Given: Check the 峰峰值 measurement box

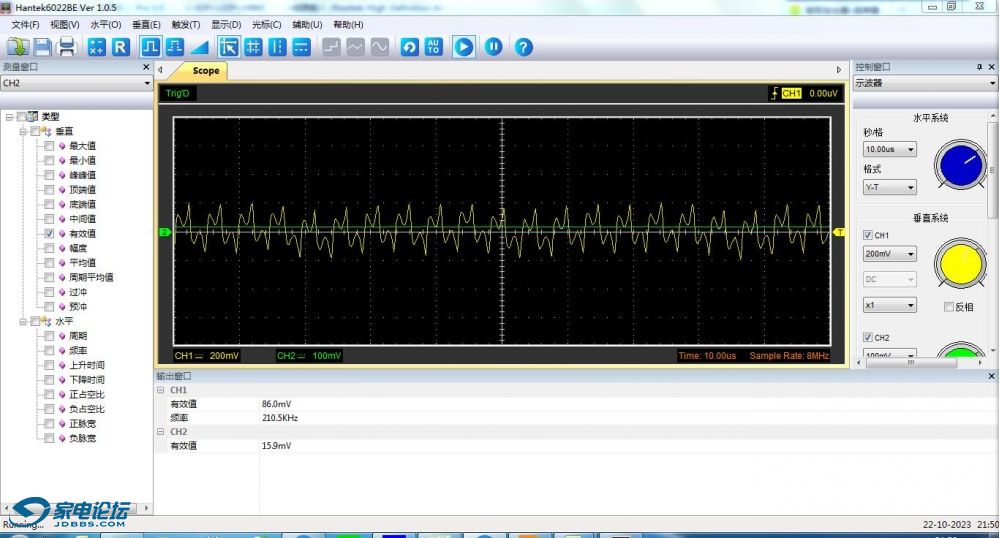Looking at the screenshot, I should pos(49,175).
